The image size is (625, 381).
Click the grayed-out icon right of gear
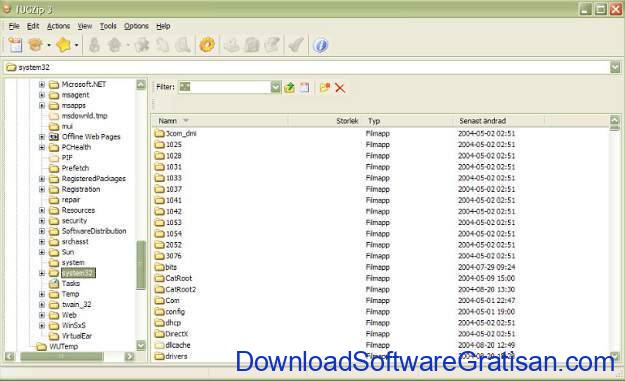pos(232,45)
